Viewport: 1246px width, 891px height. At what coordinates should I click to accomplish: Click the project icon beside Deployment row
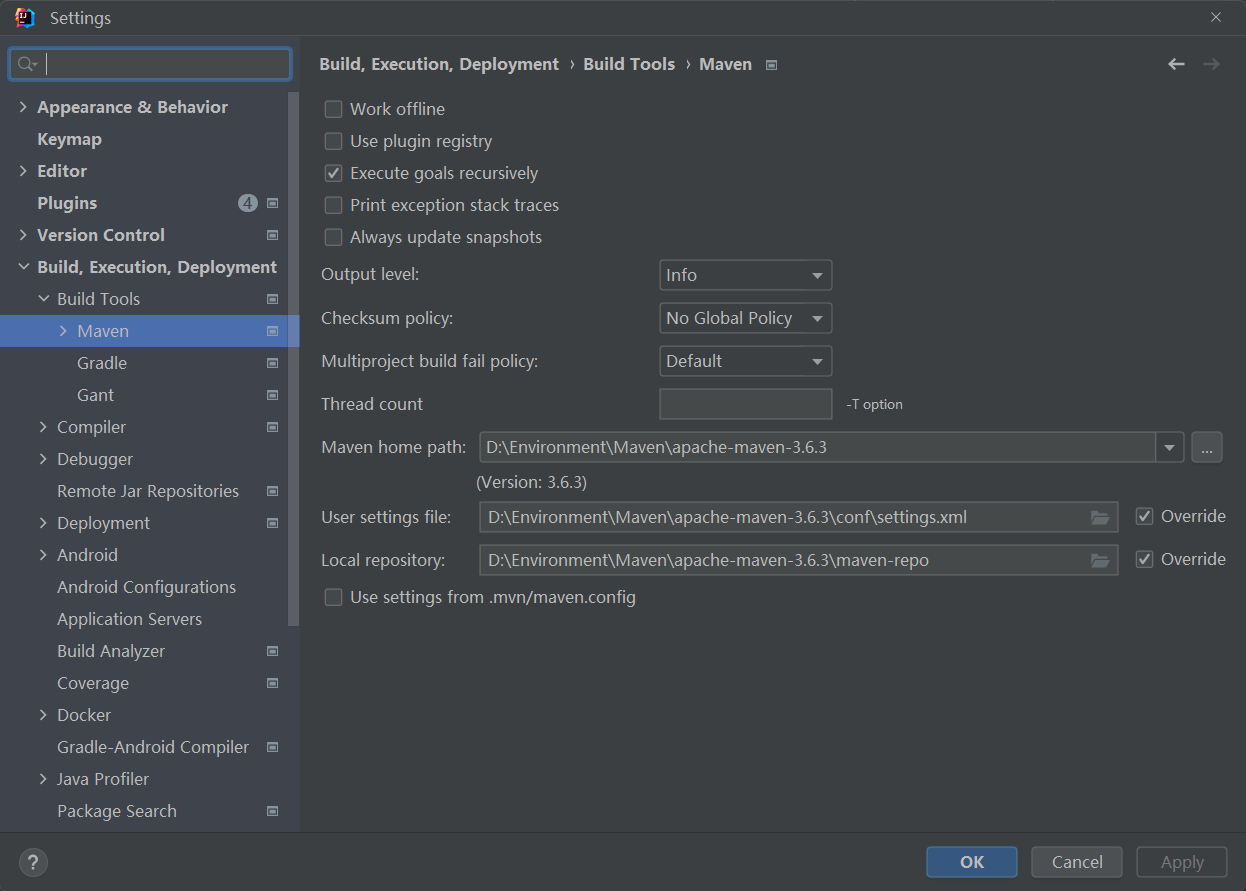point(272,523)
